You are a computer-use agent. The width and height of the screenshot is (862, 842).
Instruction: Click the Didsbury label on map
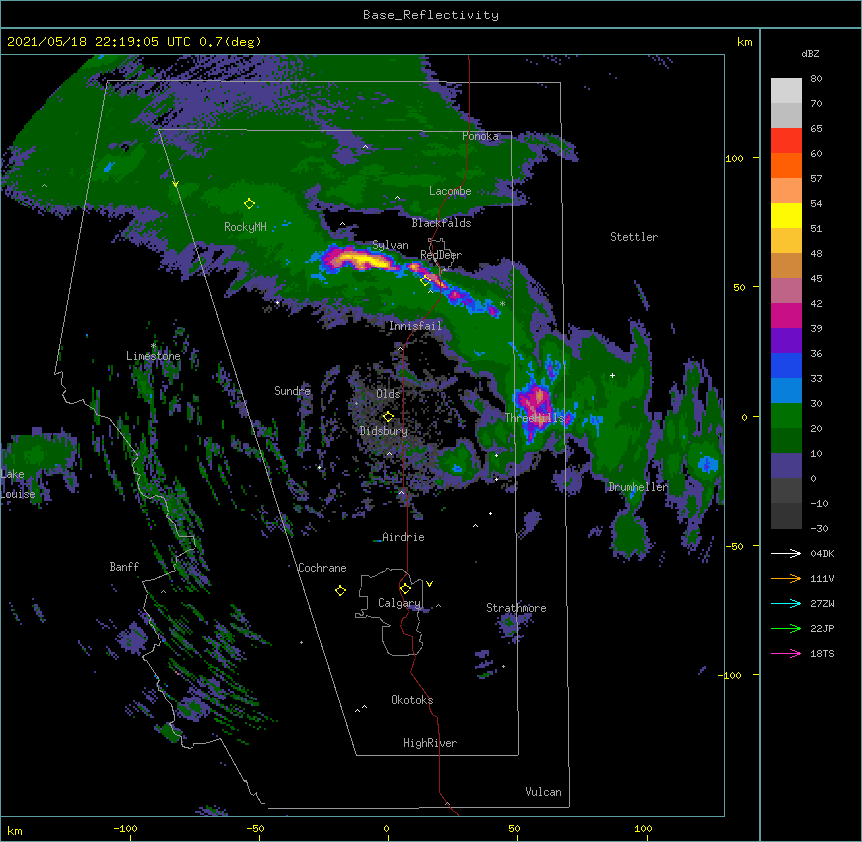(384, 431)
